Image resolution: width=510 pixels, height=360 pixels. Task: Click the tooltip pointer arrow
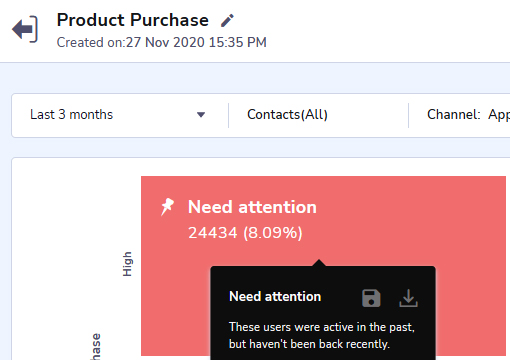pyautogui.click(x=319, y=263)
